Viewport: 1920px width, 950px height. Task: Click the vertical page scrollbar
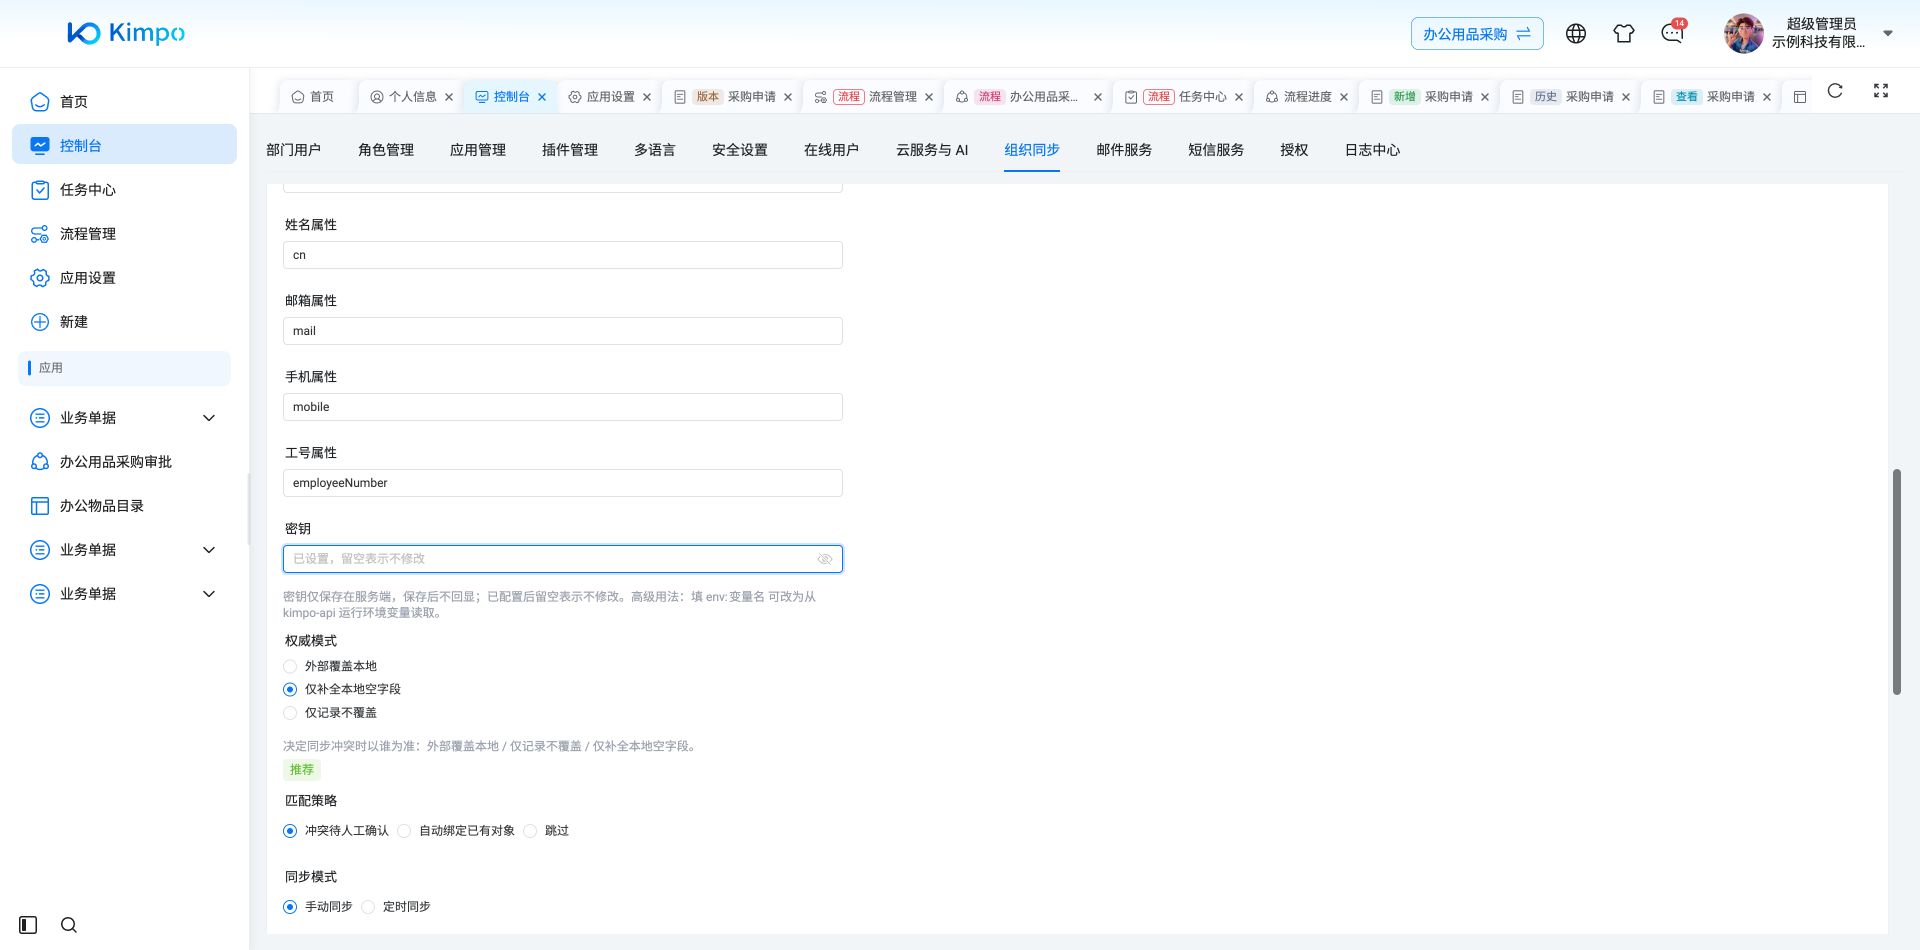coord(1896,581)
